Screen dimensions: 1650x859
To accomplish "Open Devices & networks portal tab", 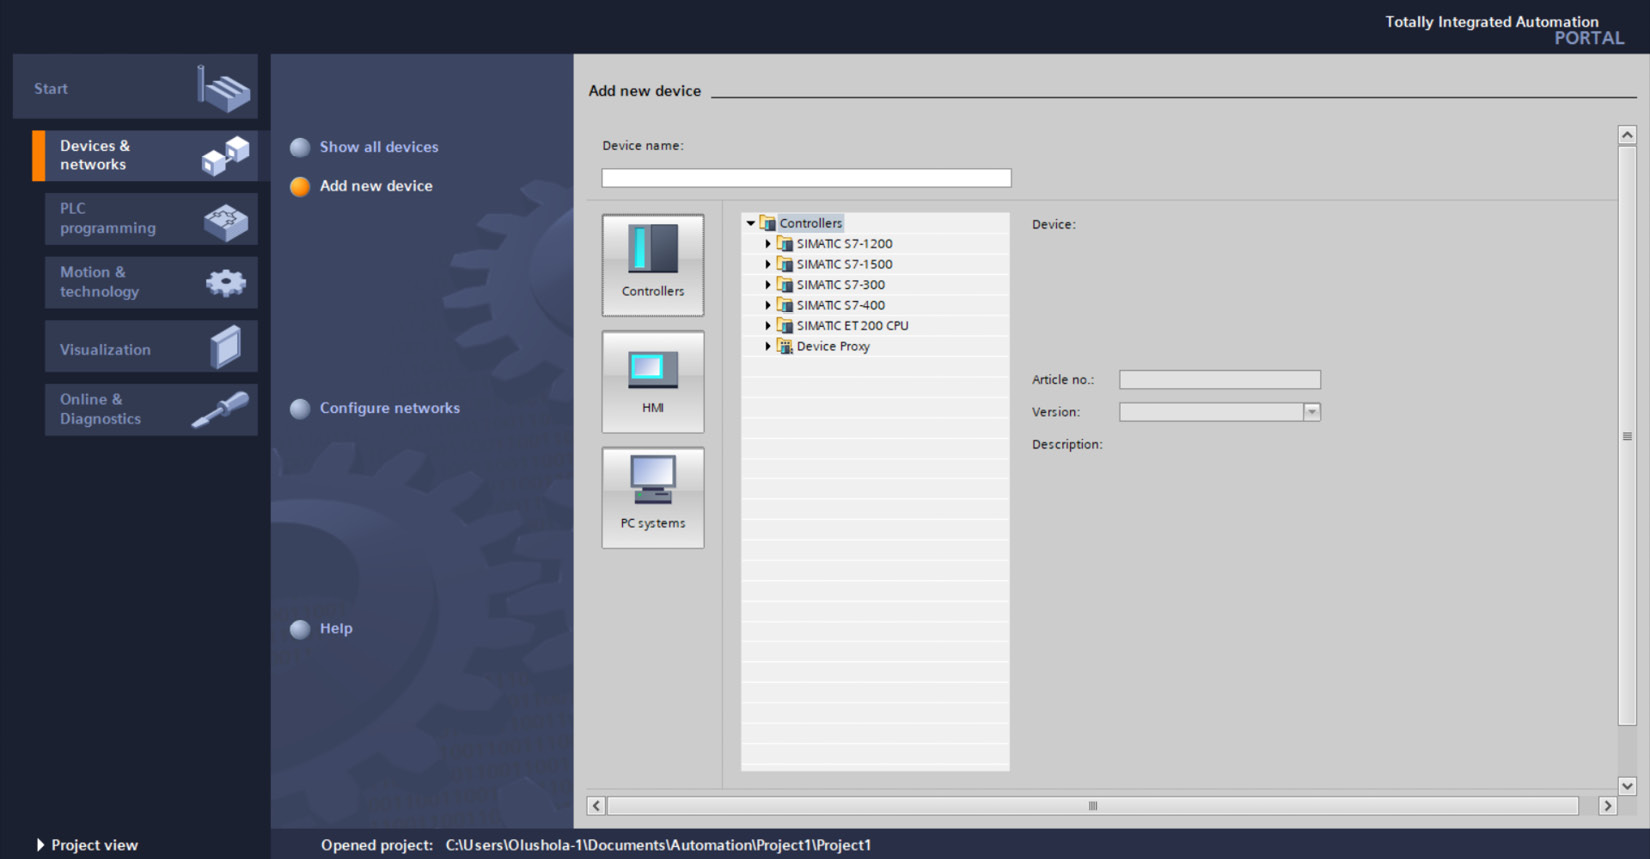I will [145, 155].
